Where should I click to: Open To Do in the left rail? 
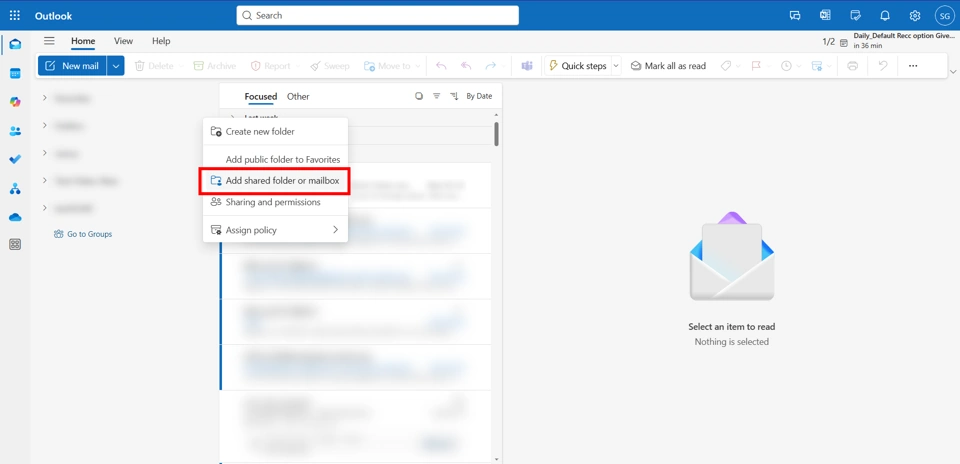point(15,160)
